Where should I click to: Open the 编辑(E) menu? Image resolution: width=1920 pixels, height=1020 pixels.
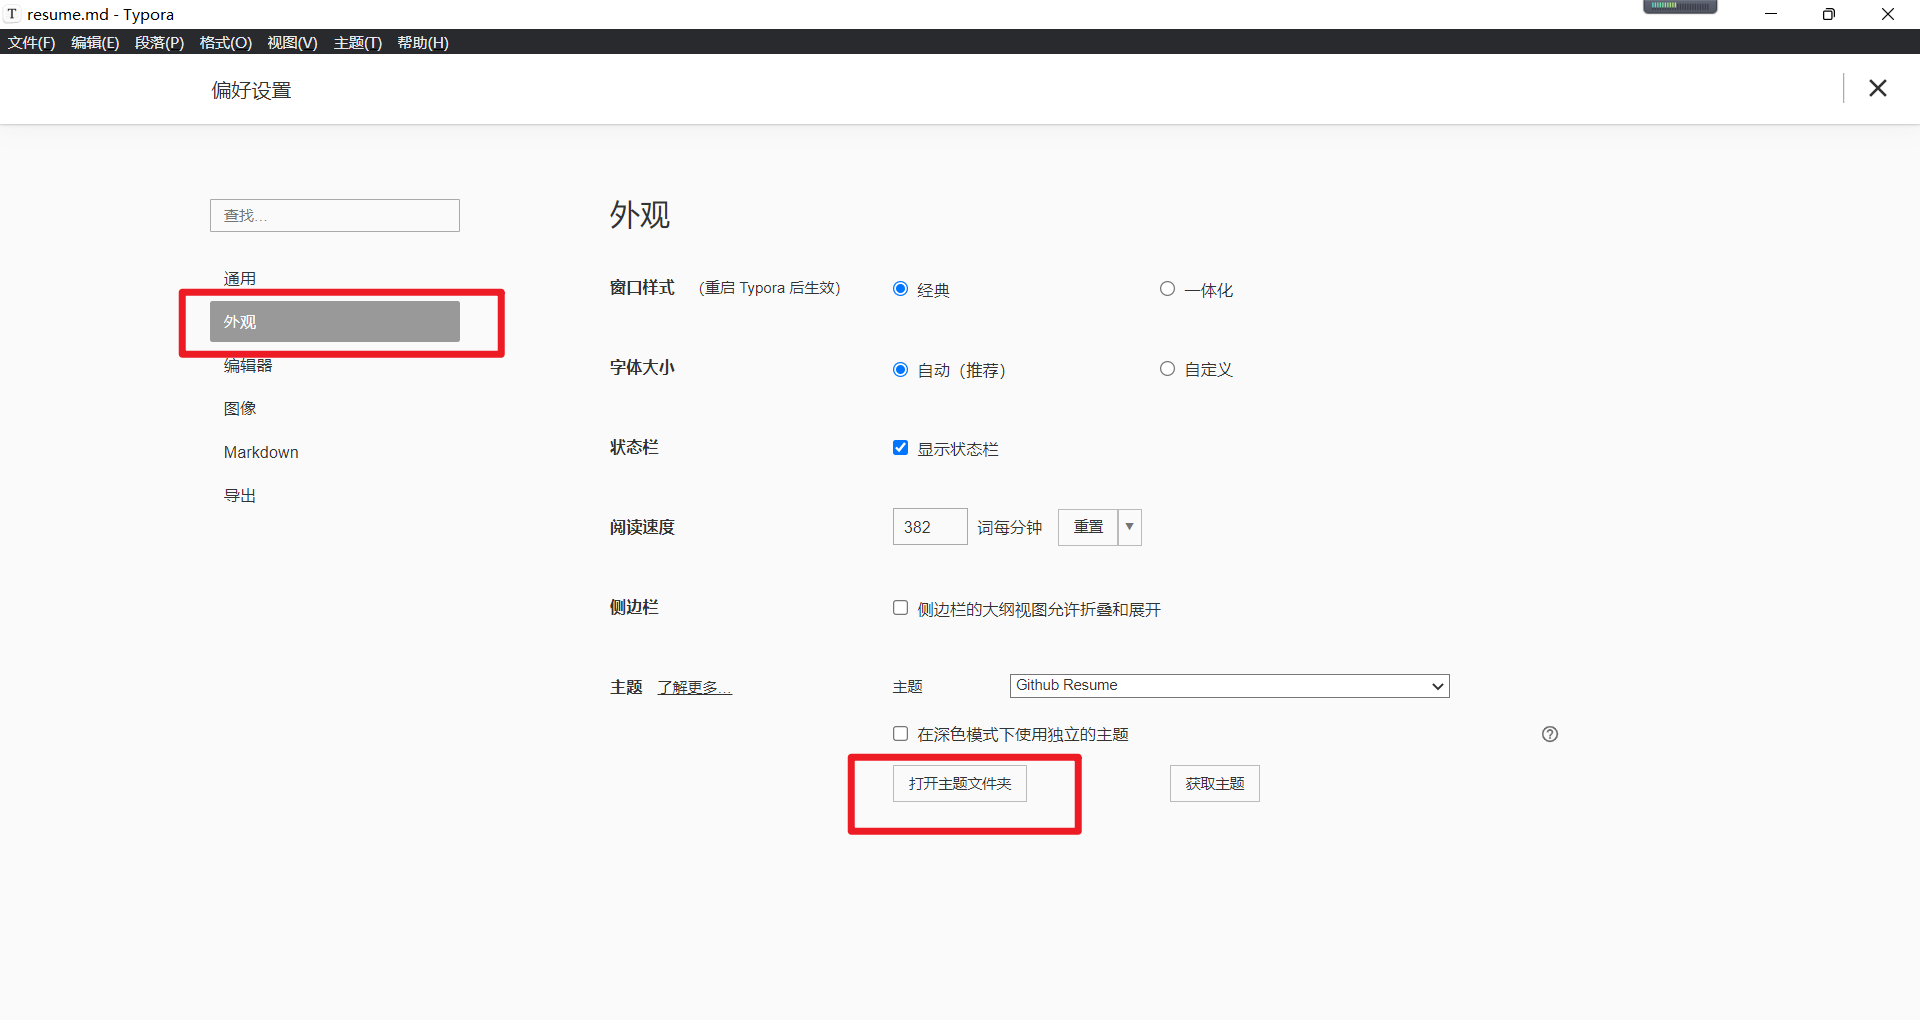click(95, 42)
